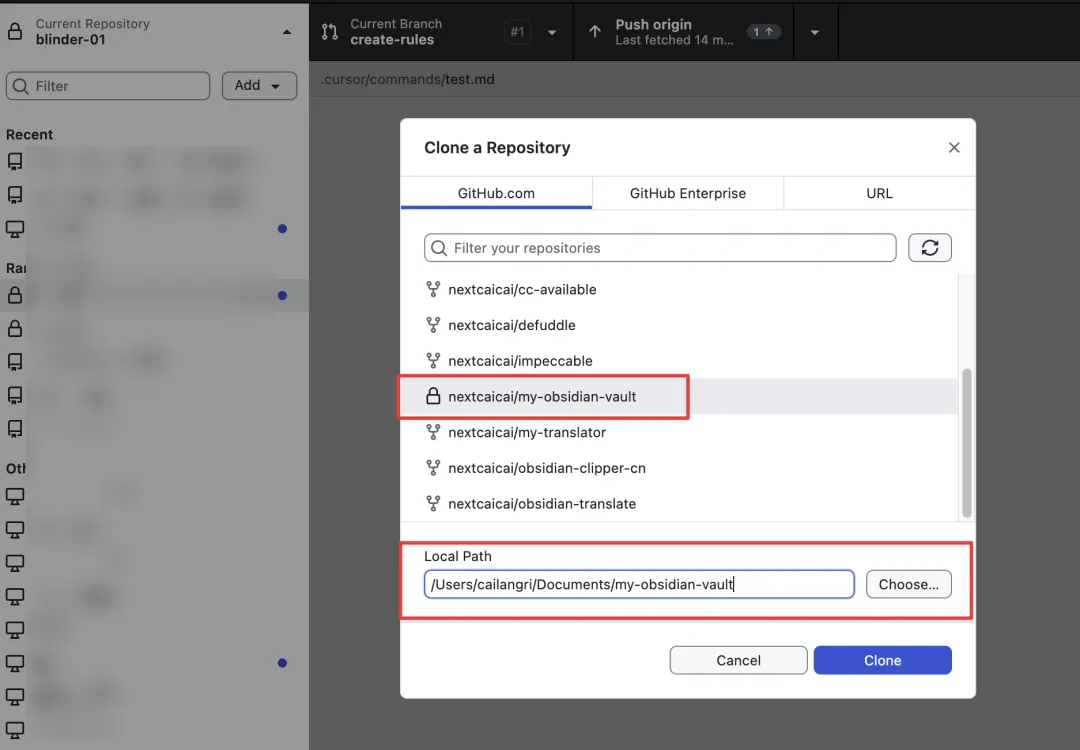Click the pull request branch icon
Screen dimensions: 1080x750
[330, 32]
